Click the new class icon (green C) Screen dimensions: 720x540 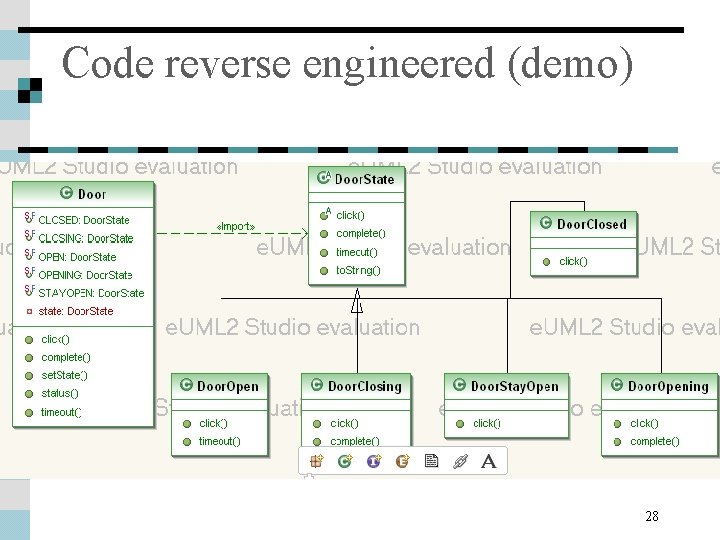click(x=345, y=461)
